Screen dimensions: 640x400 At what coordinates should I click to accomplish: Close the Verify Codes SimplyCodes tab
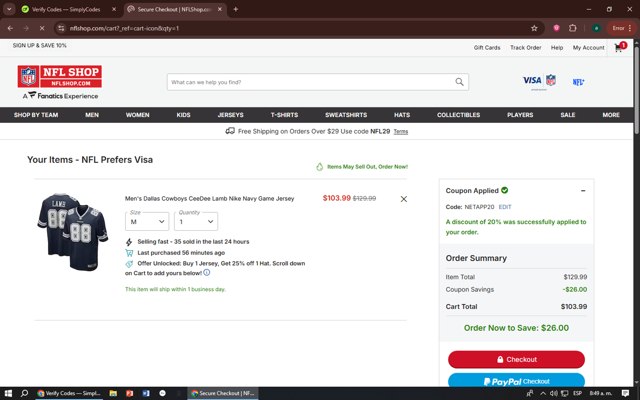114,9
